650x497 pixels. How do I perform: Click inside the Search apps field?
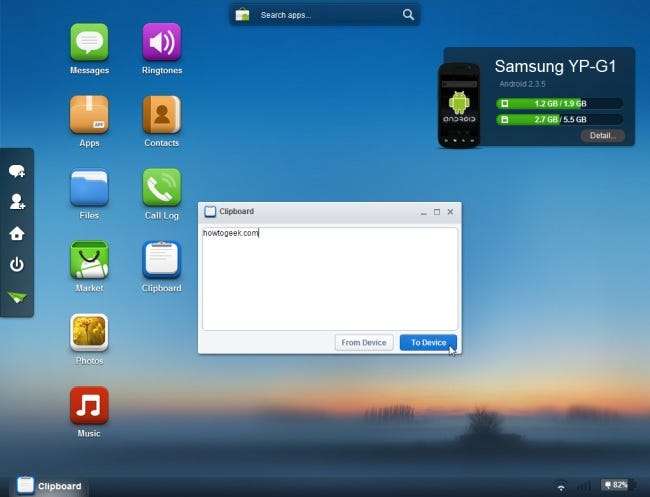coord(325,15)
